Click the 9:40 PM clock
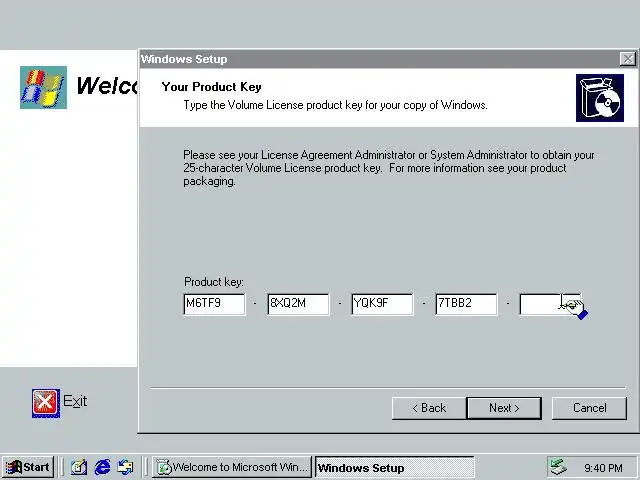The width and height of the screenshot is (640, 480). click(603, 468)
